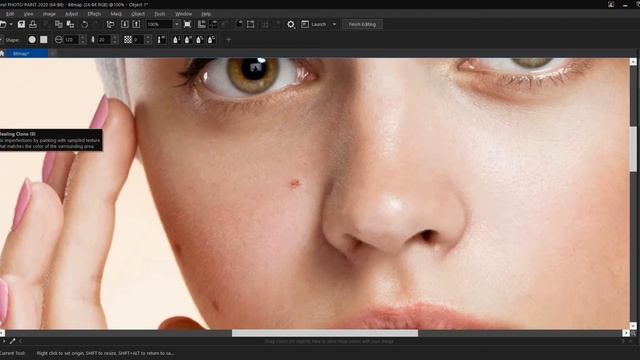Open the Tools menu
The width and height of the screenshot is (640, 360).
coord(160,14)
